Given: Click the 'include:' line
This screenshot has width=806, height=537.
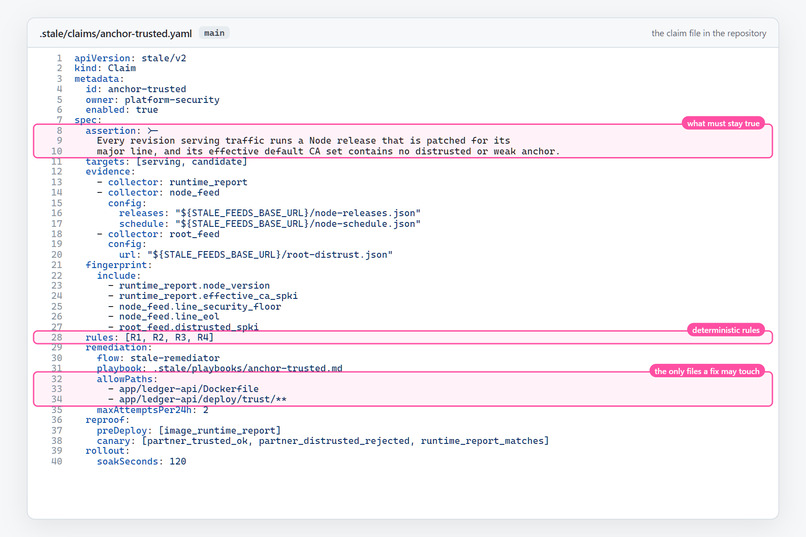Looking at the screenshot, I should pyautogui.click(x=119, y=275).
